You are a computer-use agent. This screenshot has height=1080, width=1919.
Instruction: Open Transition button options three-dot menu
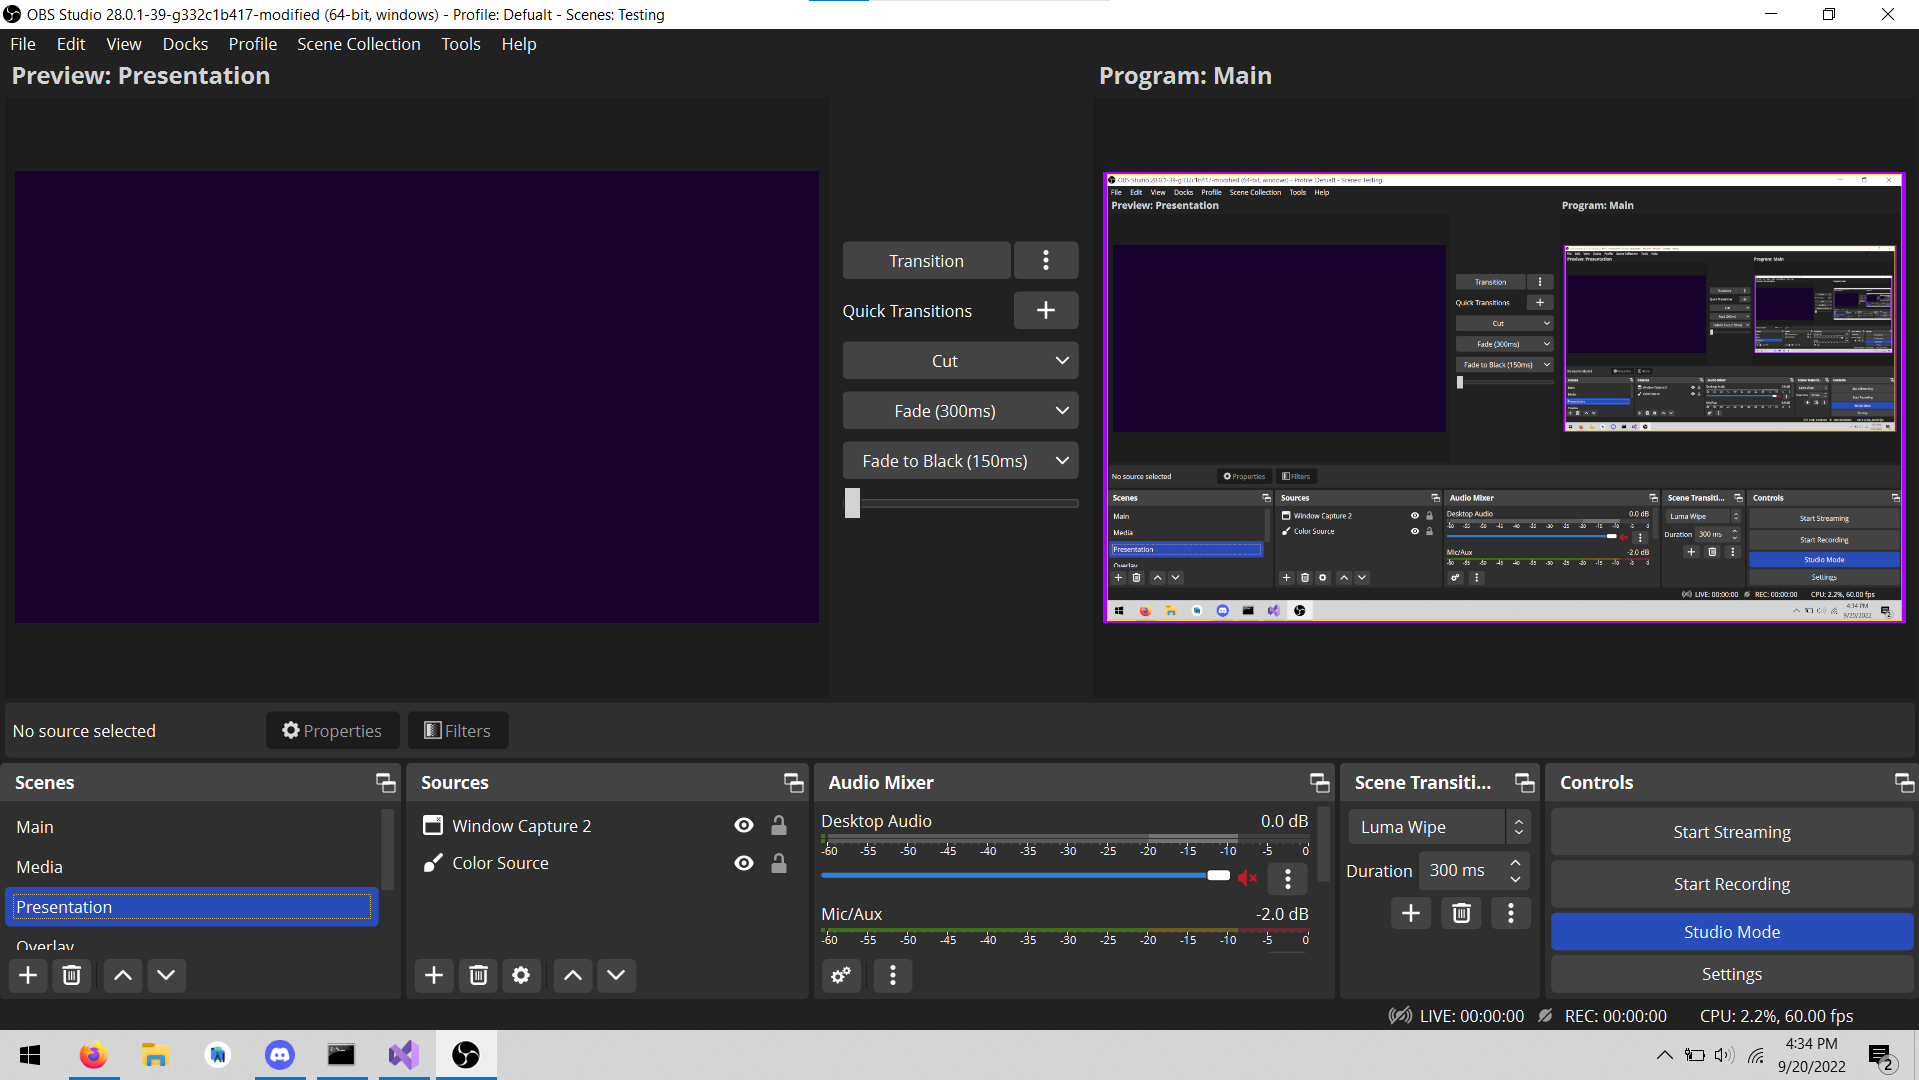point(1046,260)
